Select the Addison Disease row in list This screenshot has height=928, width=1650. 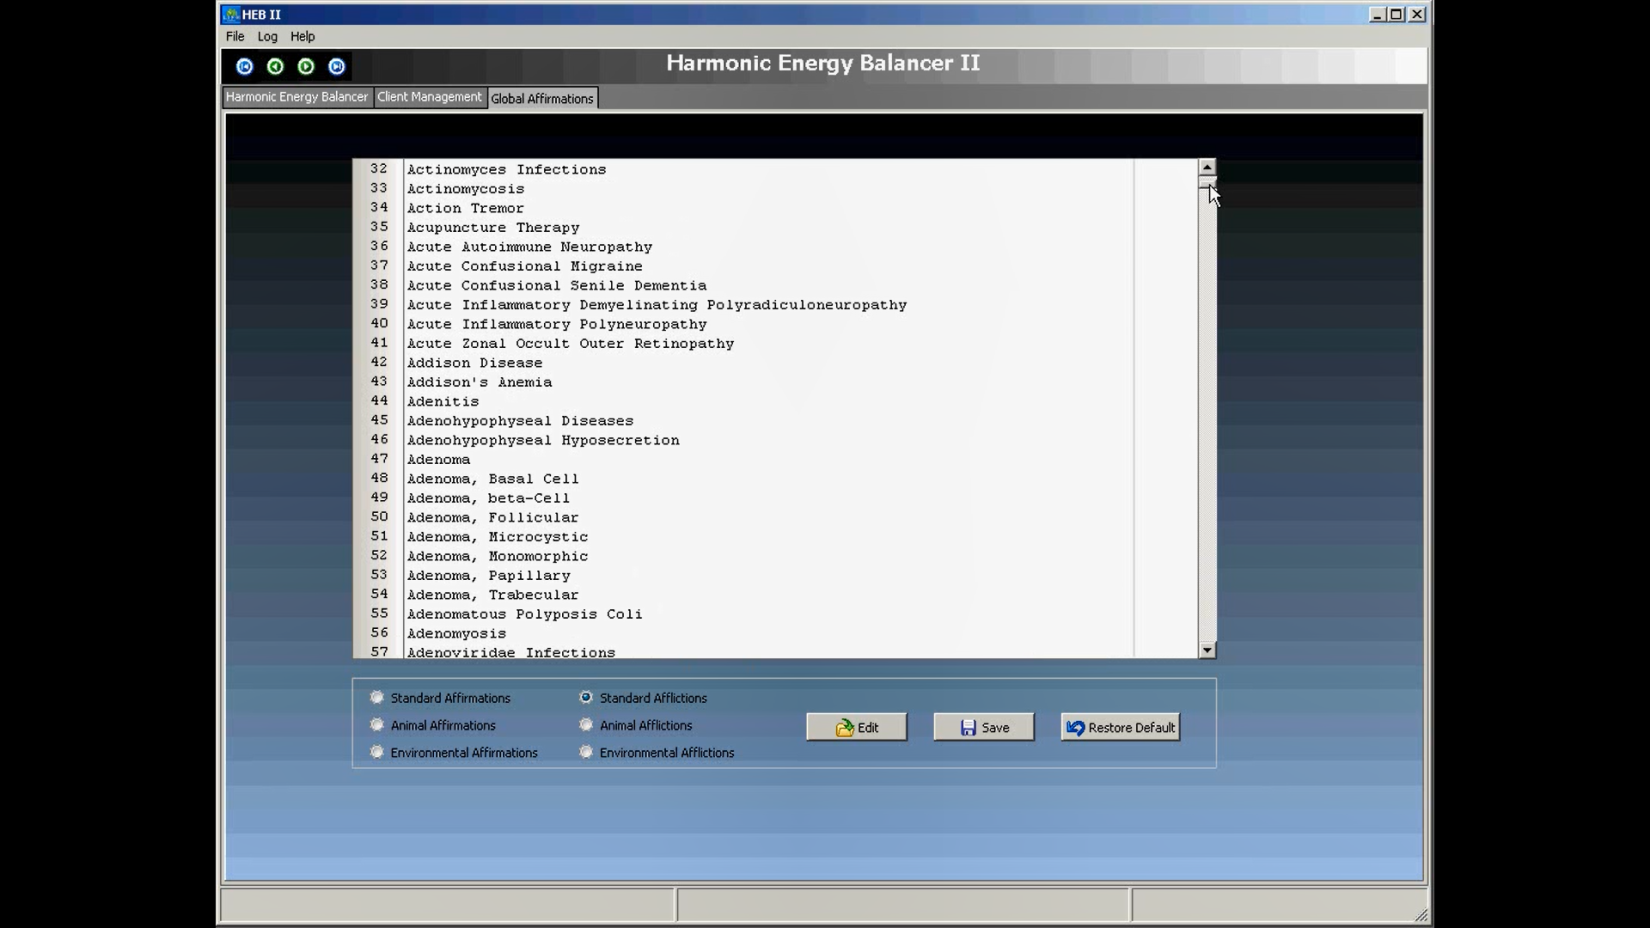click(x=475, y=363)
